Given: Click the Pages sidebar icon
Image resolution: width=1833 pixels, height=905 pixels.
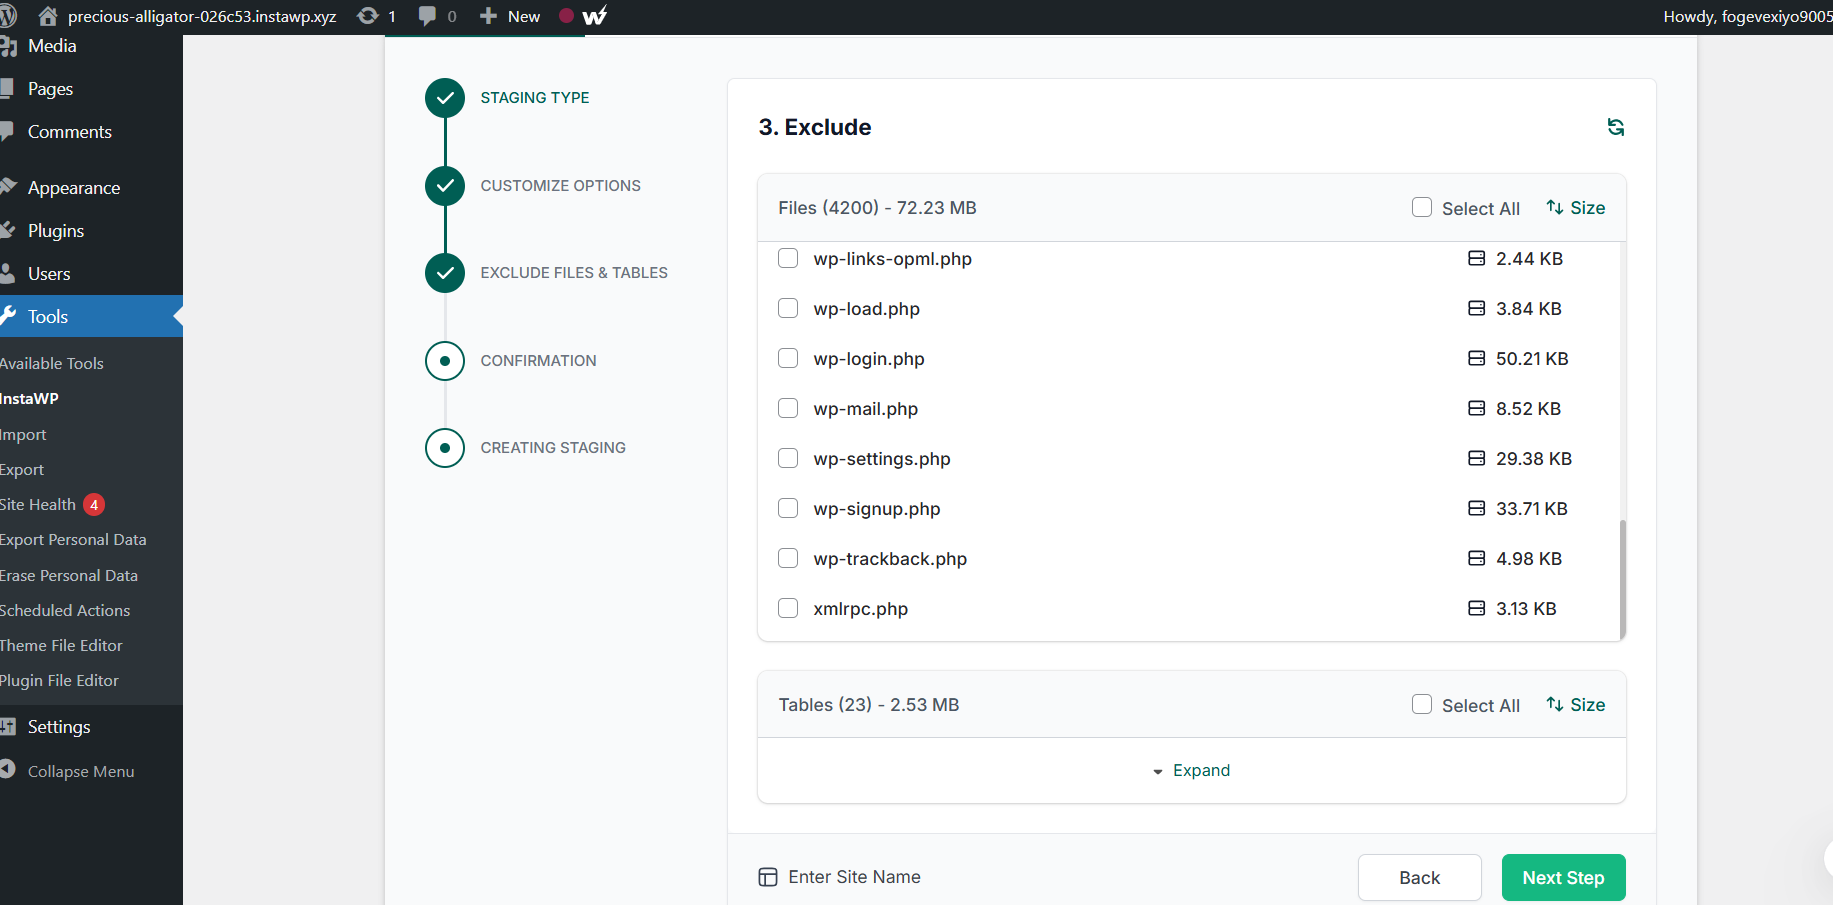Looking at the screenshot, I should coord(7,88).
